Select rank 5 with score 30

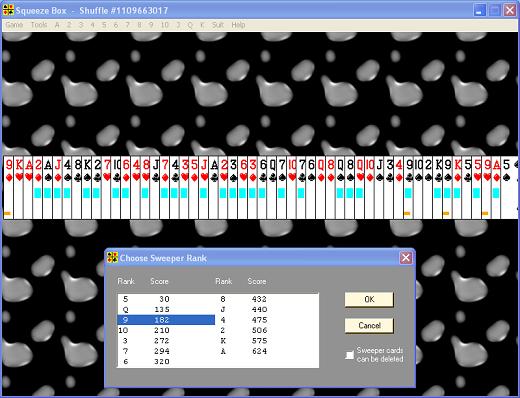tap(166, 299)
